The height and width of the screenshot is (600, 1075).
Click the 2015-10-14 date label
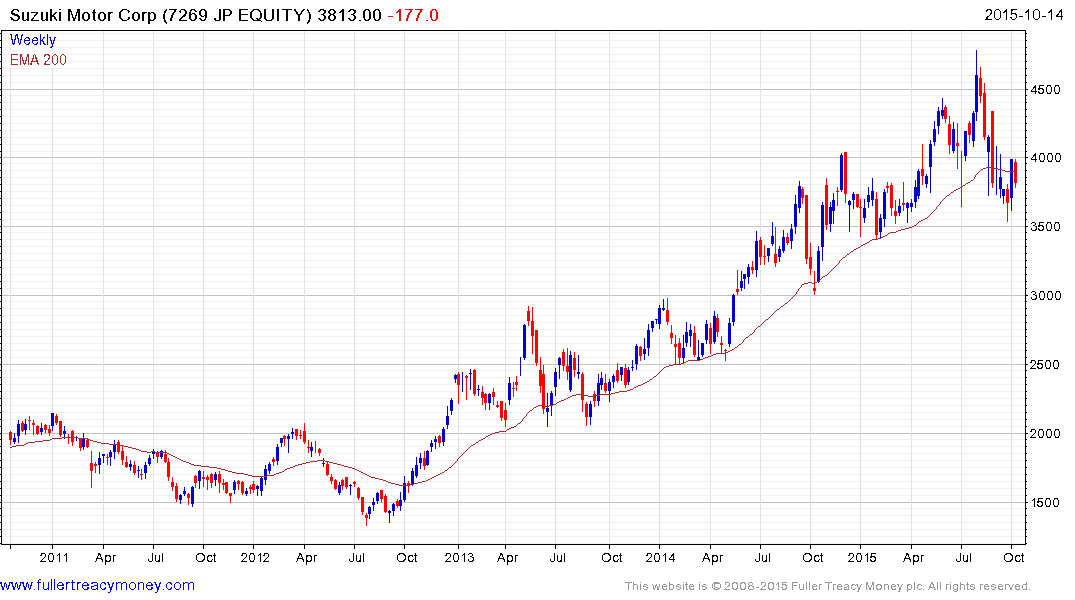pos(1024,15)
